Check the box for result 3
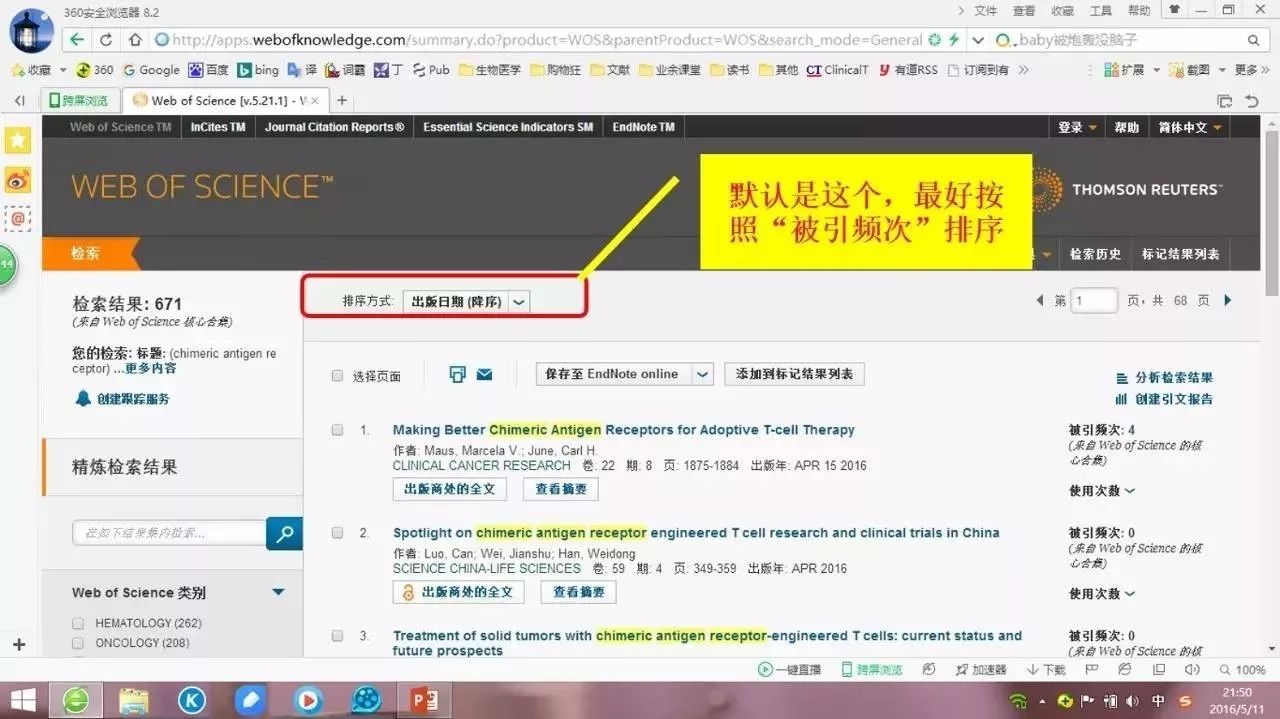 (337, 636)
